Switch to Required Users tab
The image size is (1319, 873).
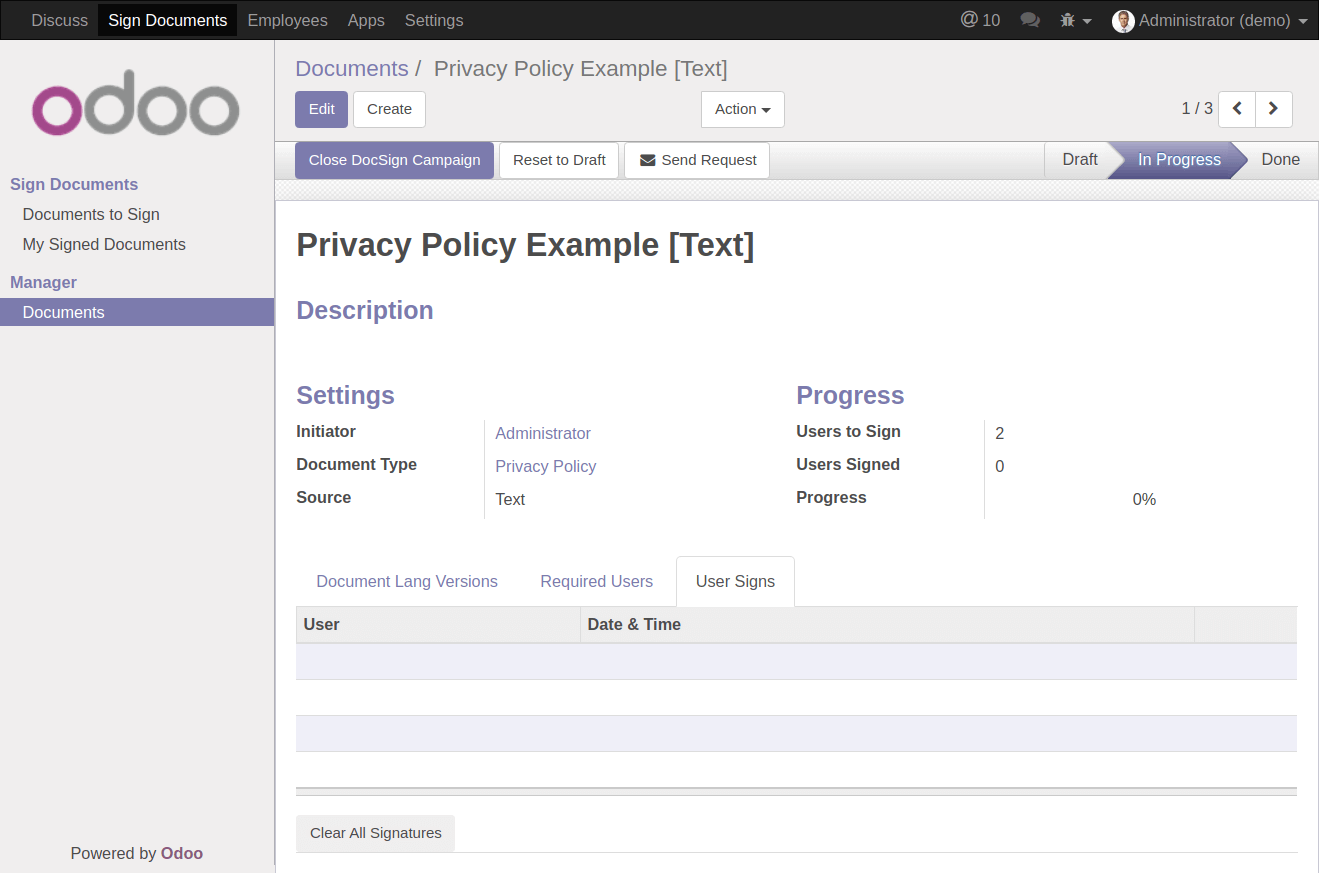click(x=596, y=581)
